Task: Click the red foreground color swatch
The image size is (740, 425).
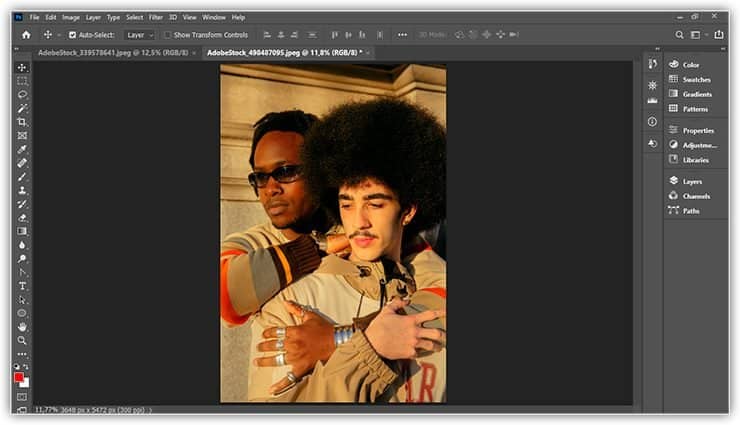Action: (19, 377)
